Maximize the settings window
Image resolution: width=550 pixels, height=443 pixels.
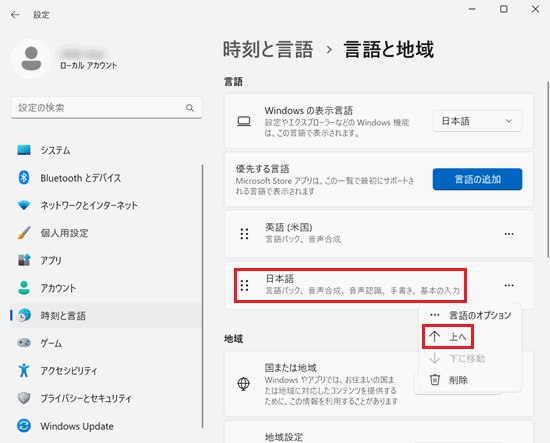coord(504,9)
